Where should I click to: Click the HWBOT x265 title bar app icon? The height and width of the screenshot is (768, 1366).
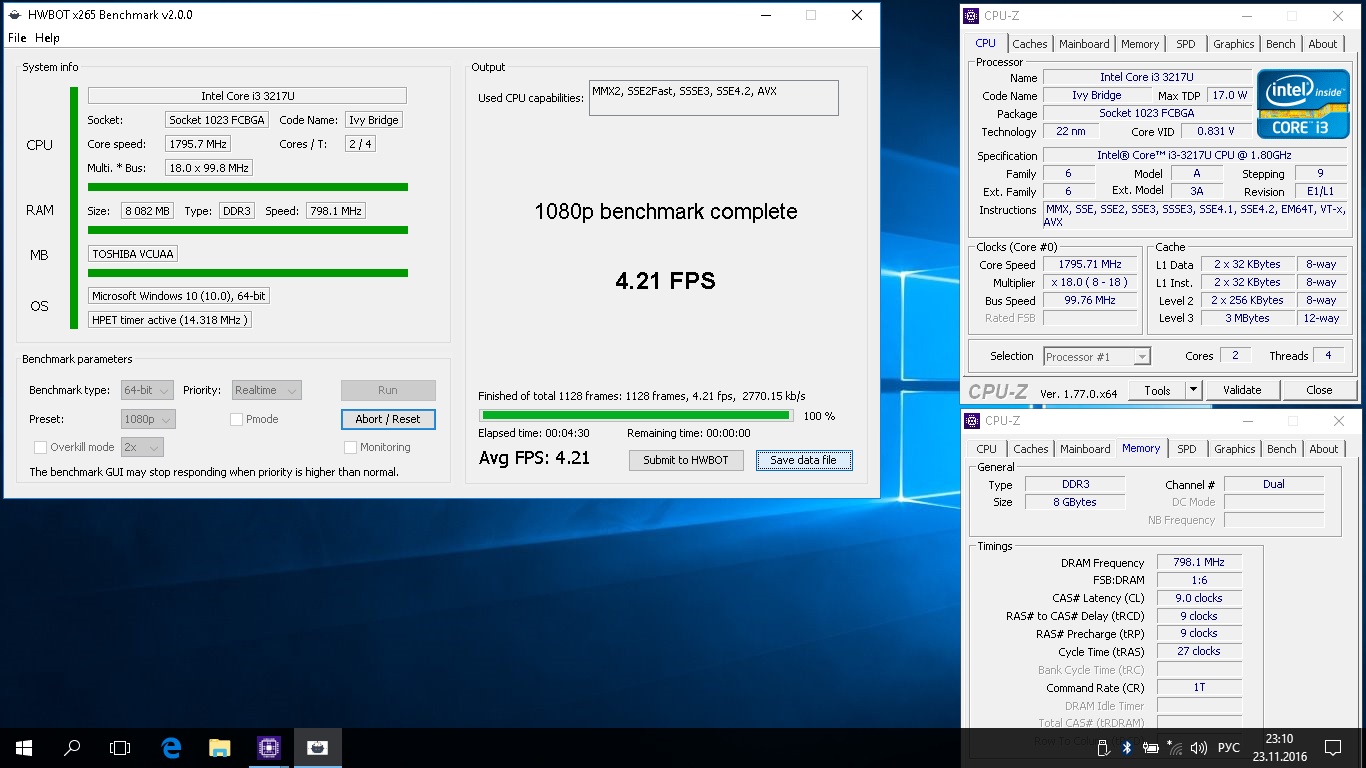(x=13, y=15)
